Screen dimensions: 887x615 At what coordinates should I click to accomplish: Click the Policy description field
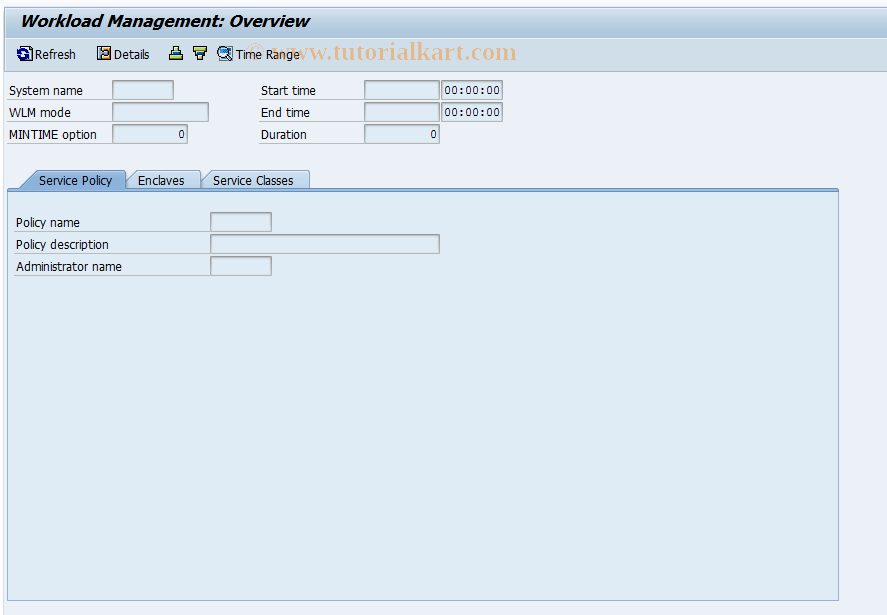(323, 243)
